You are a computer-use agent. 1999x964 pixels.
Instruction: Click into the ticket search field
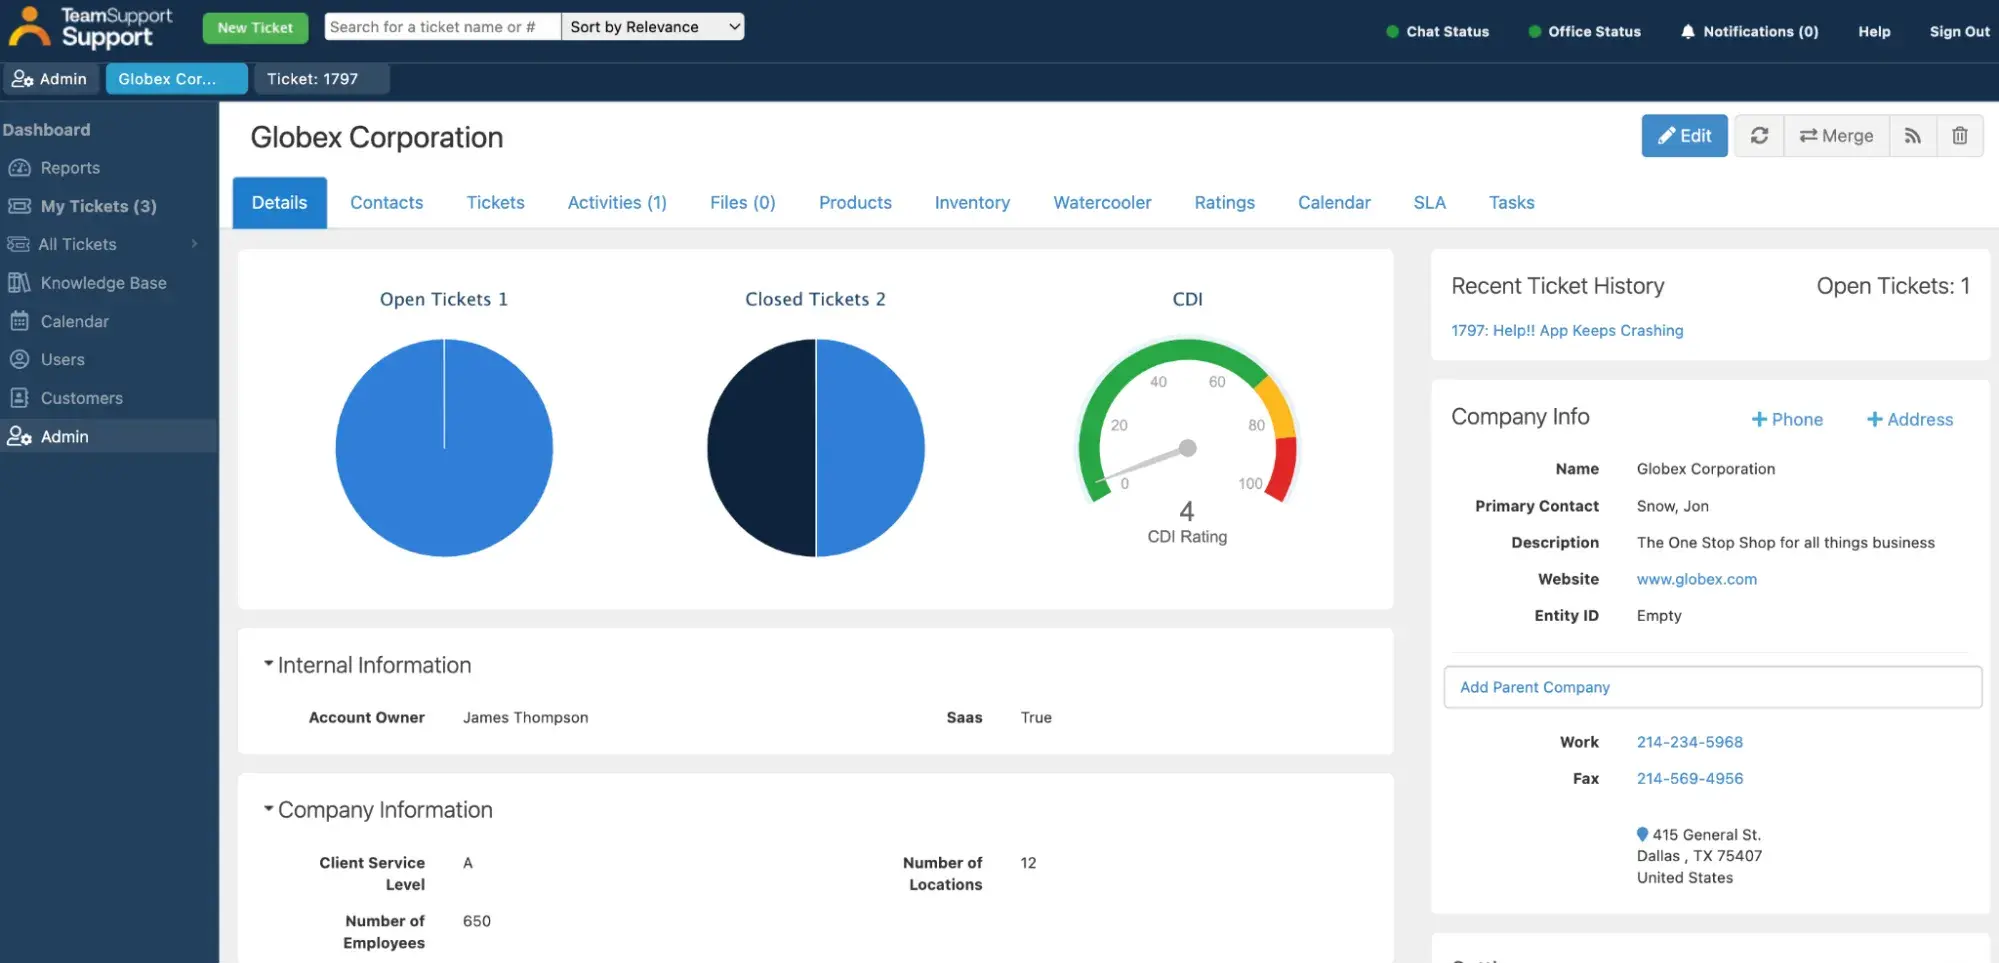[442, 27]
